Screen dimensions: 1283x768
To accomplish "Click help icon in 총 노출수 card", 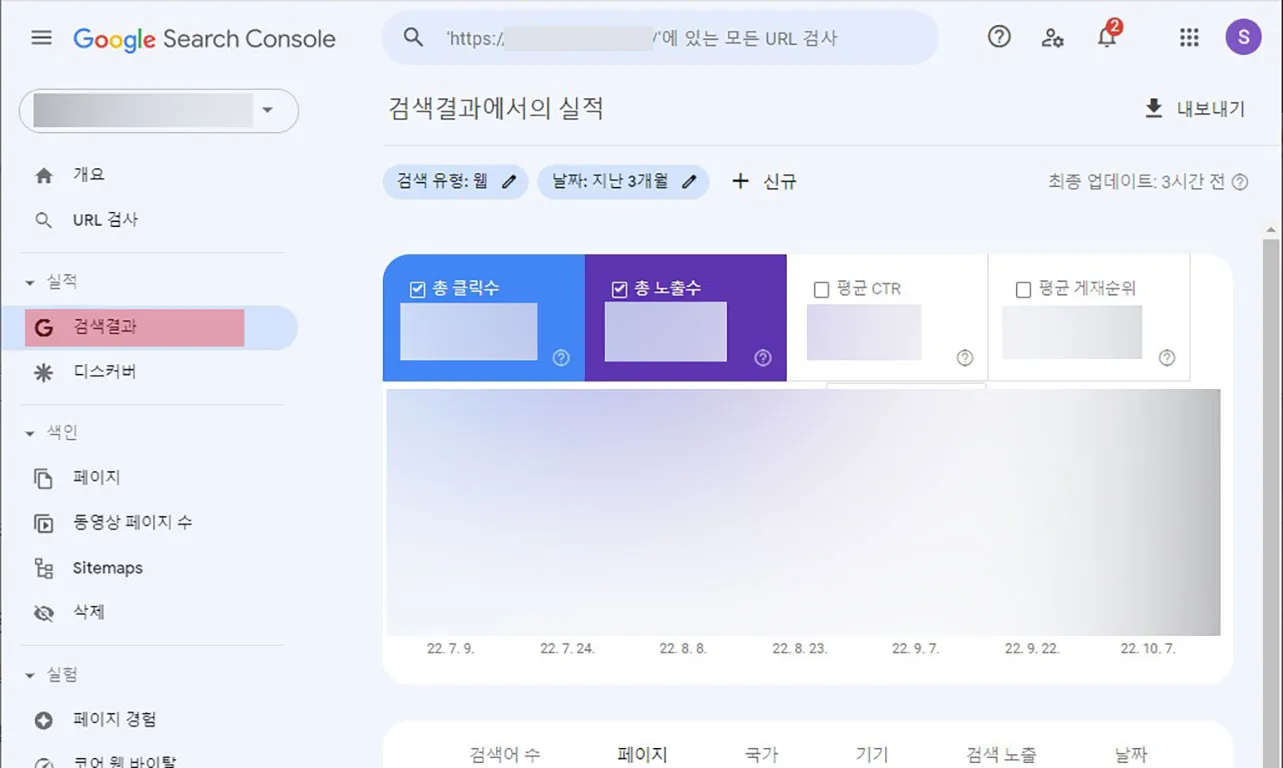I will click(763, 358).
